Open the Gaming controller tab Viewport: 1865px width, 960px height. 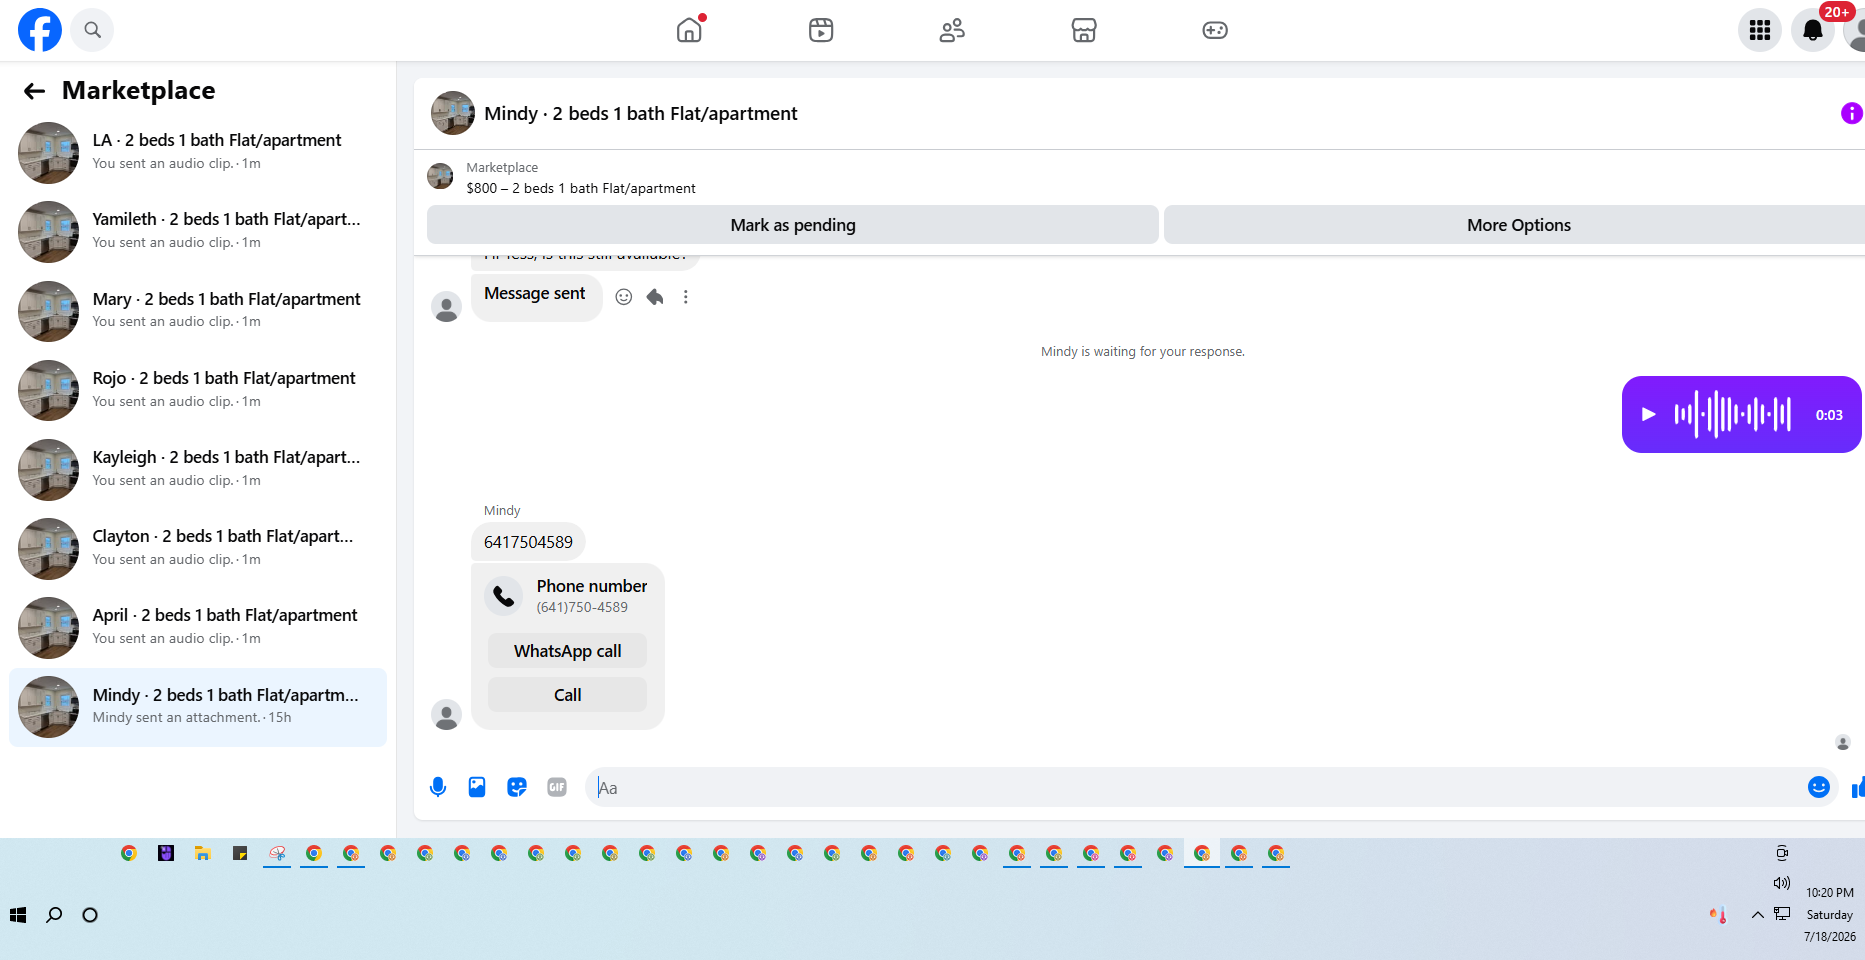pos(1215,30)
